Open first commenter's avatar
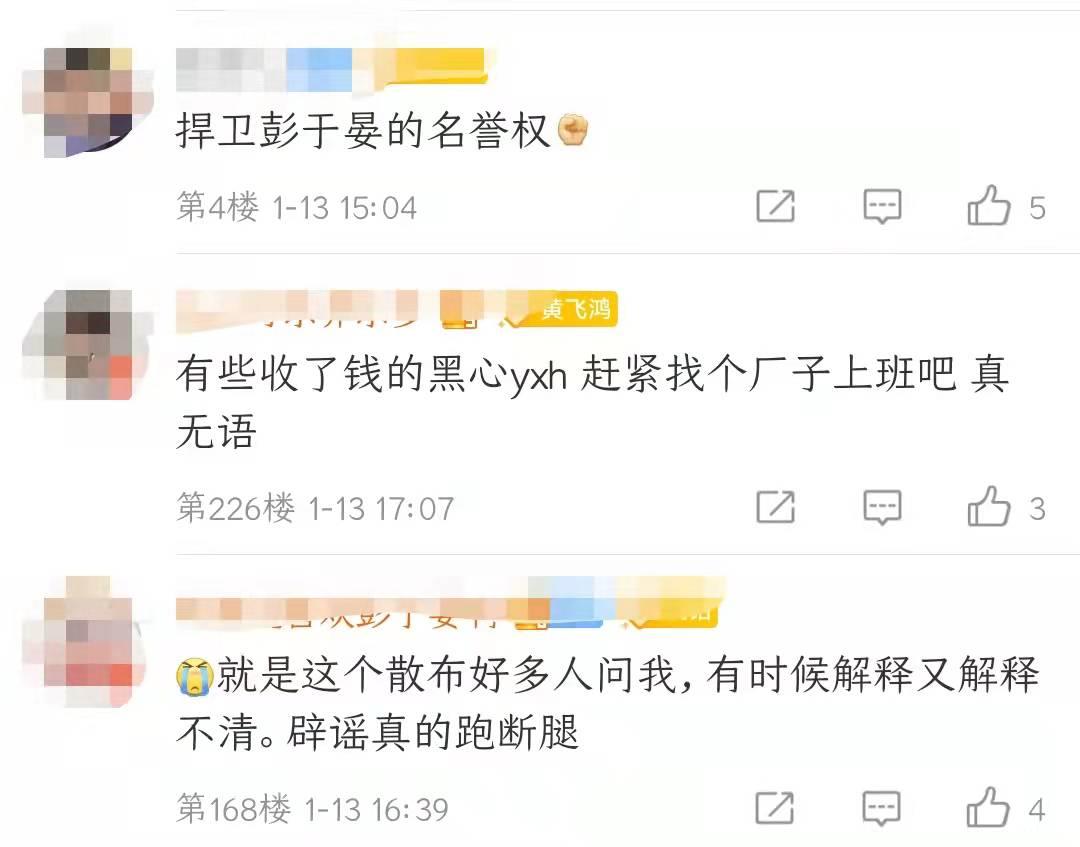Image resolution: width=1080 pixels, height=847 pixels. [x=87, y=102]
